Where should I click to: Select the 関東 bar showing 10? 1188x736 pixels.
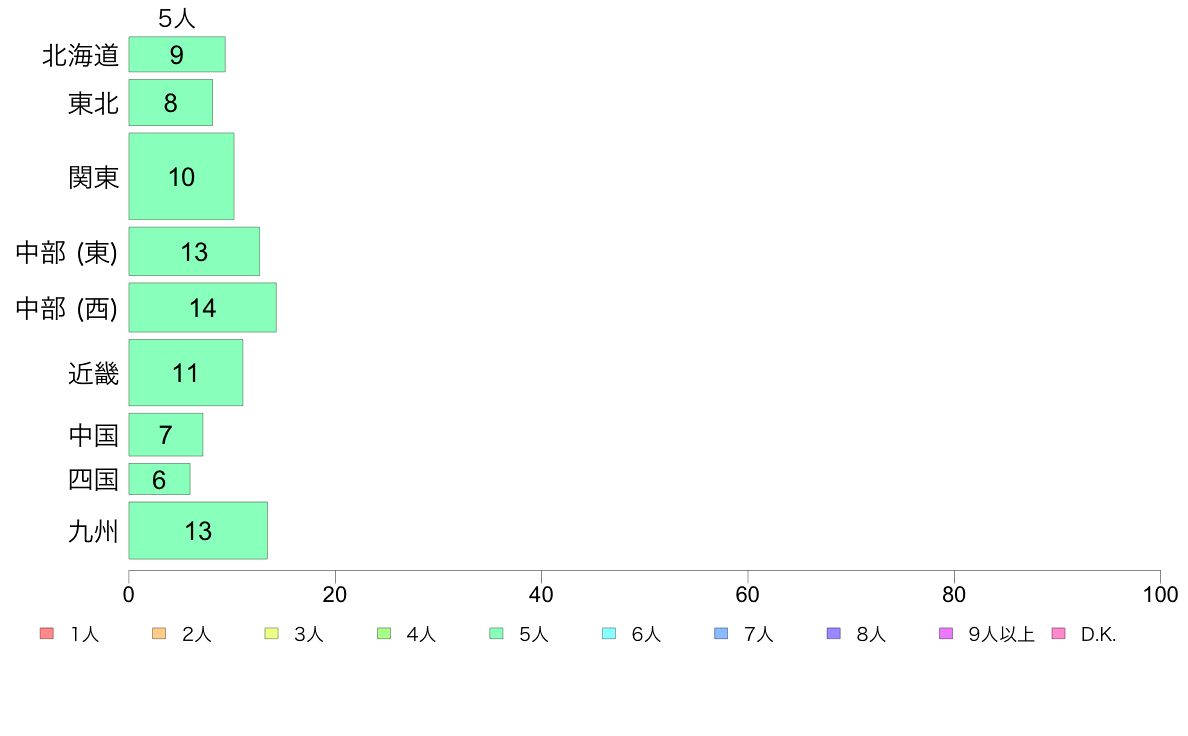tap(181, 177)
